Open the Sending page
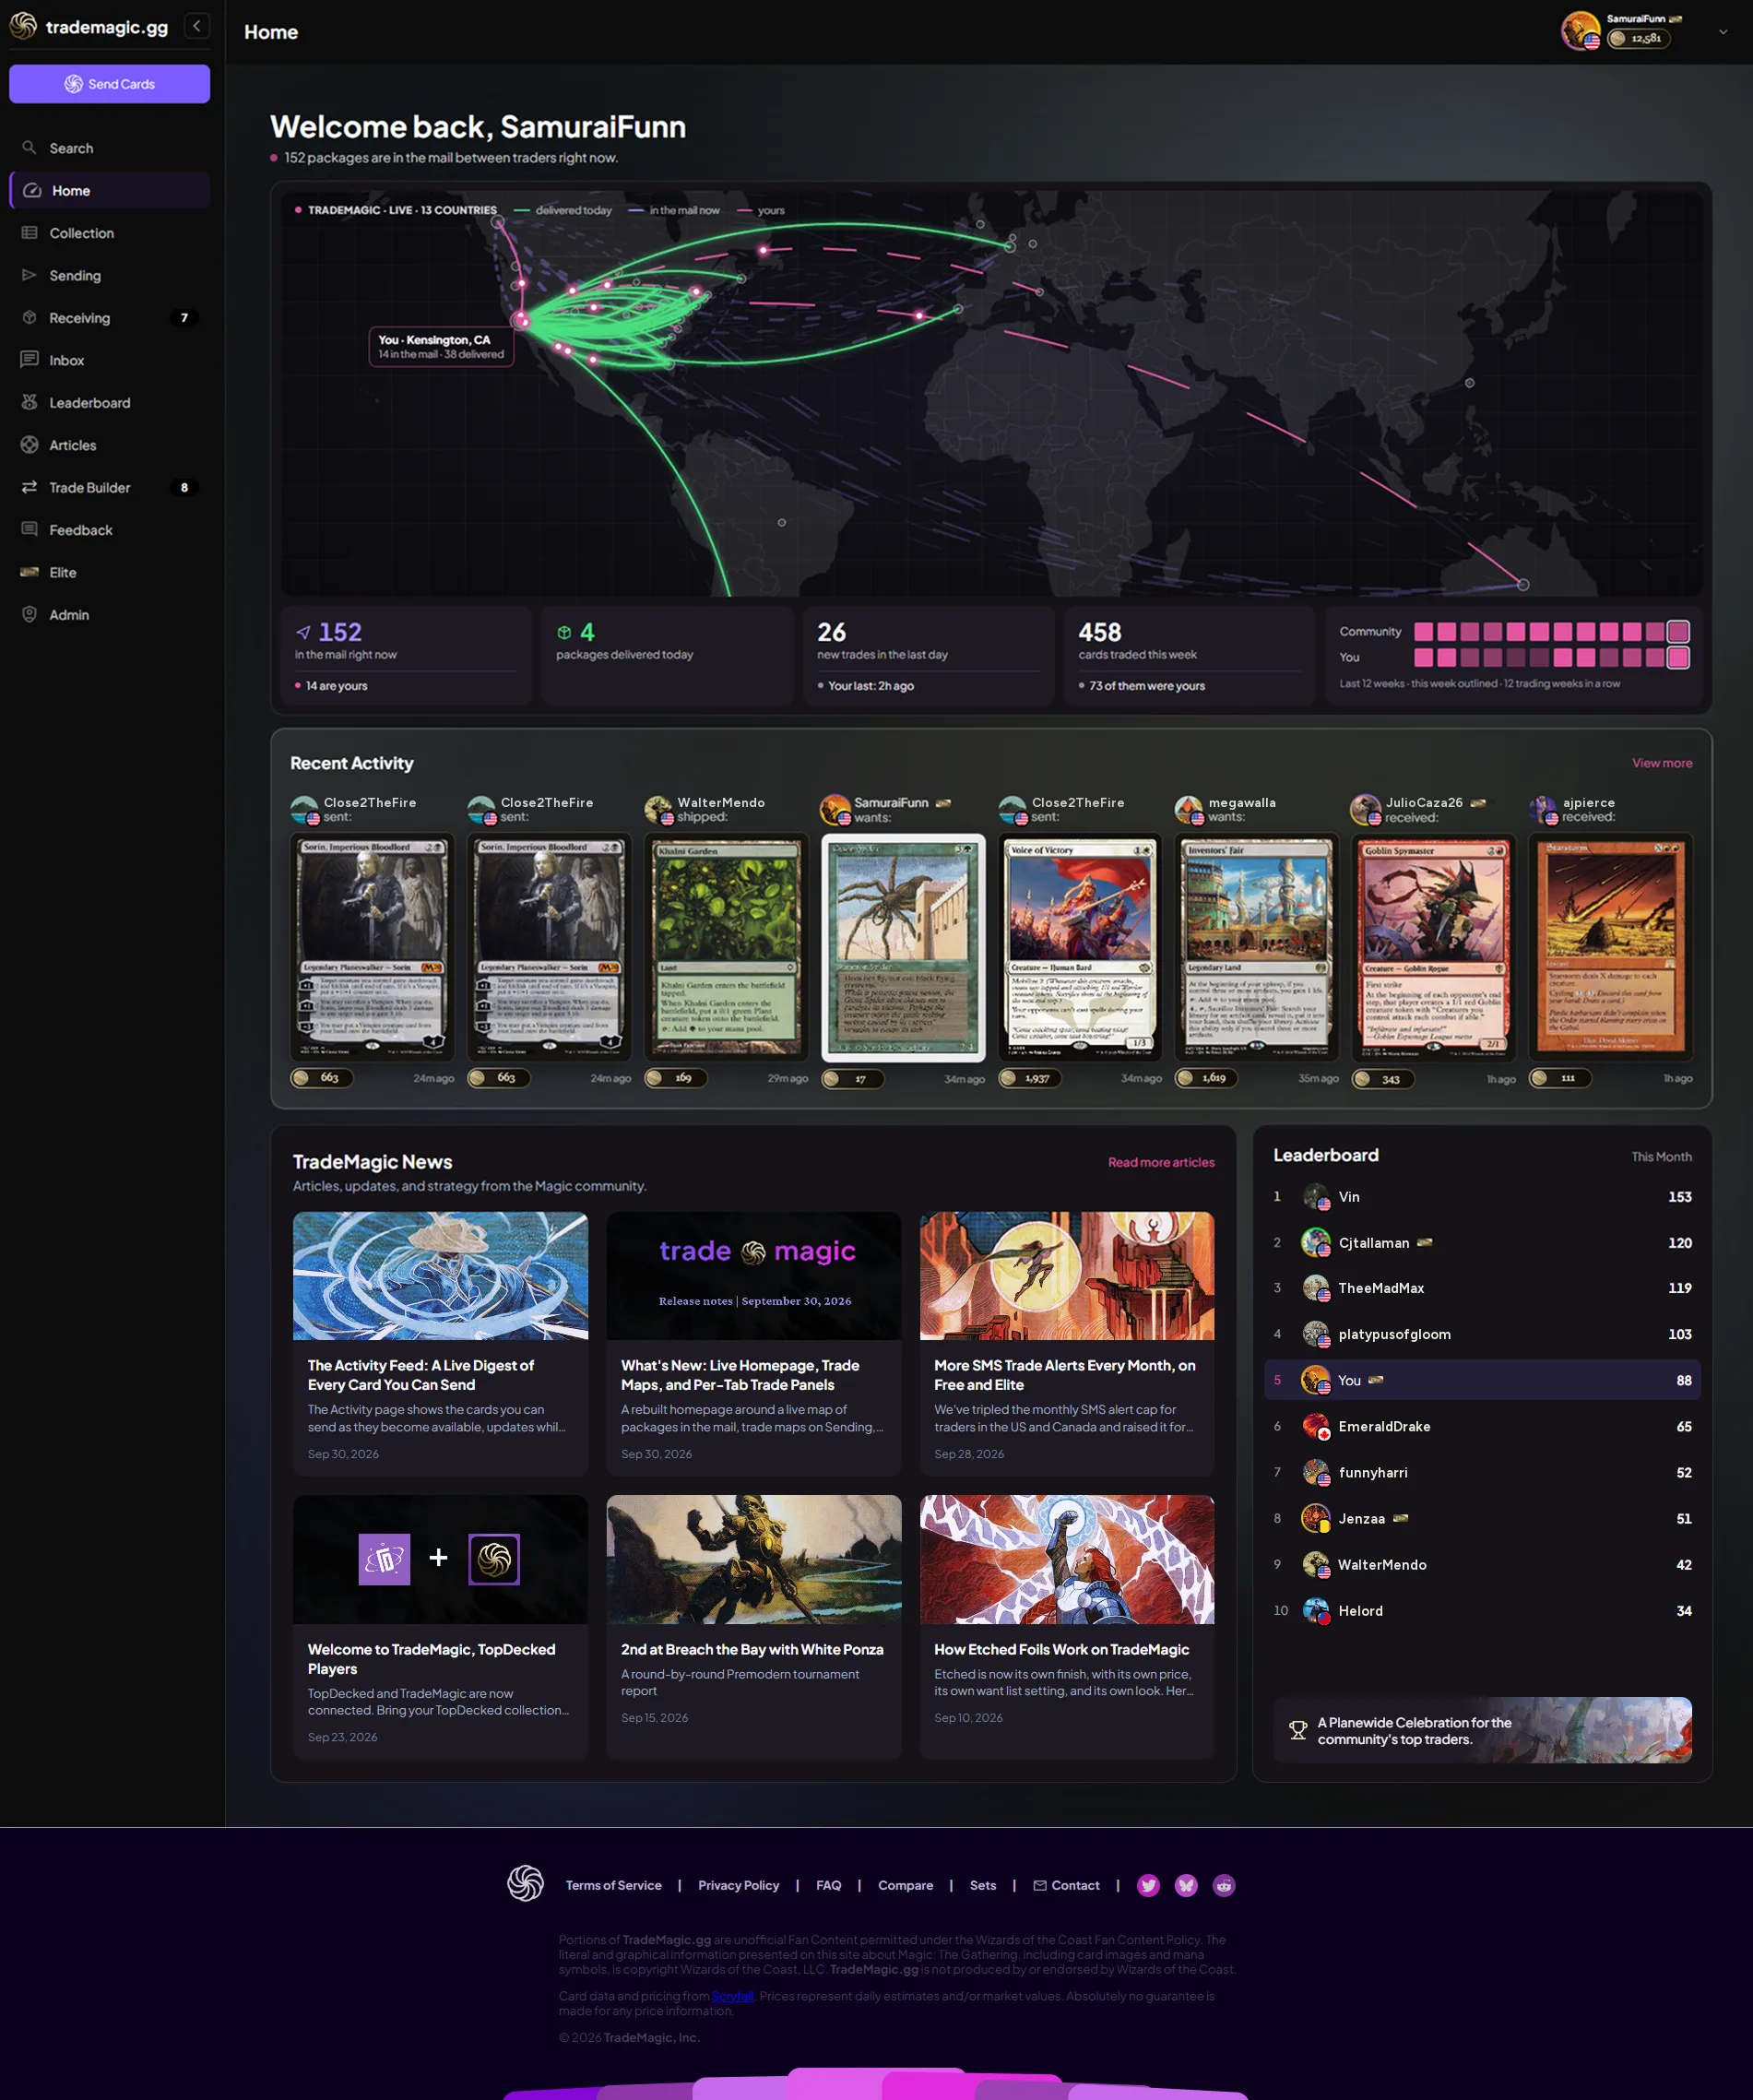1753x2100 pixels. click(x=110, y=275)
